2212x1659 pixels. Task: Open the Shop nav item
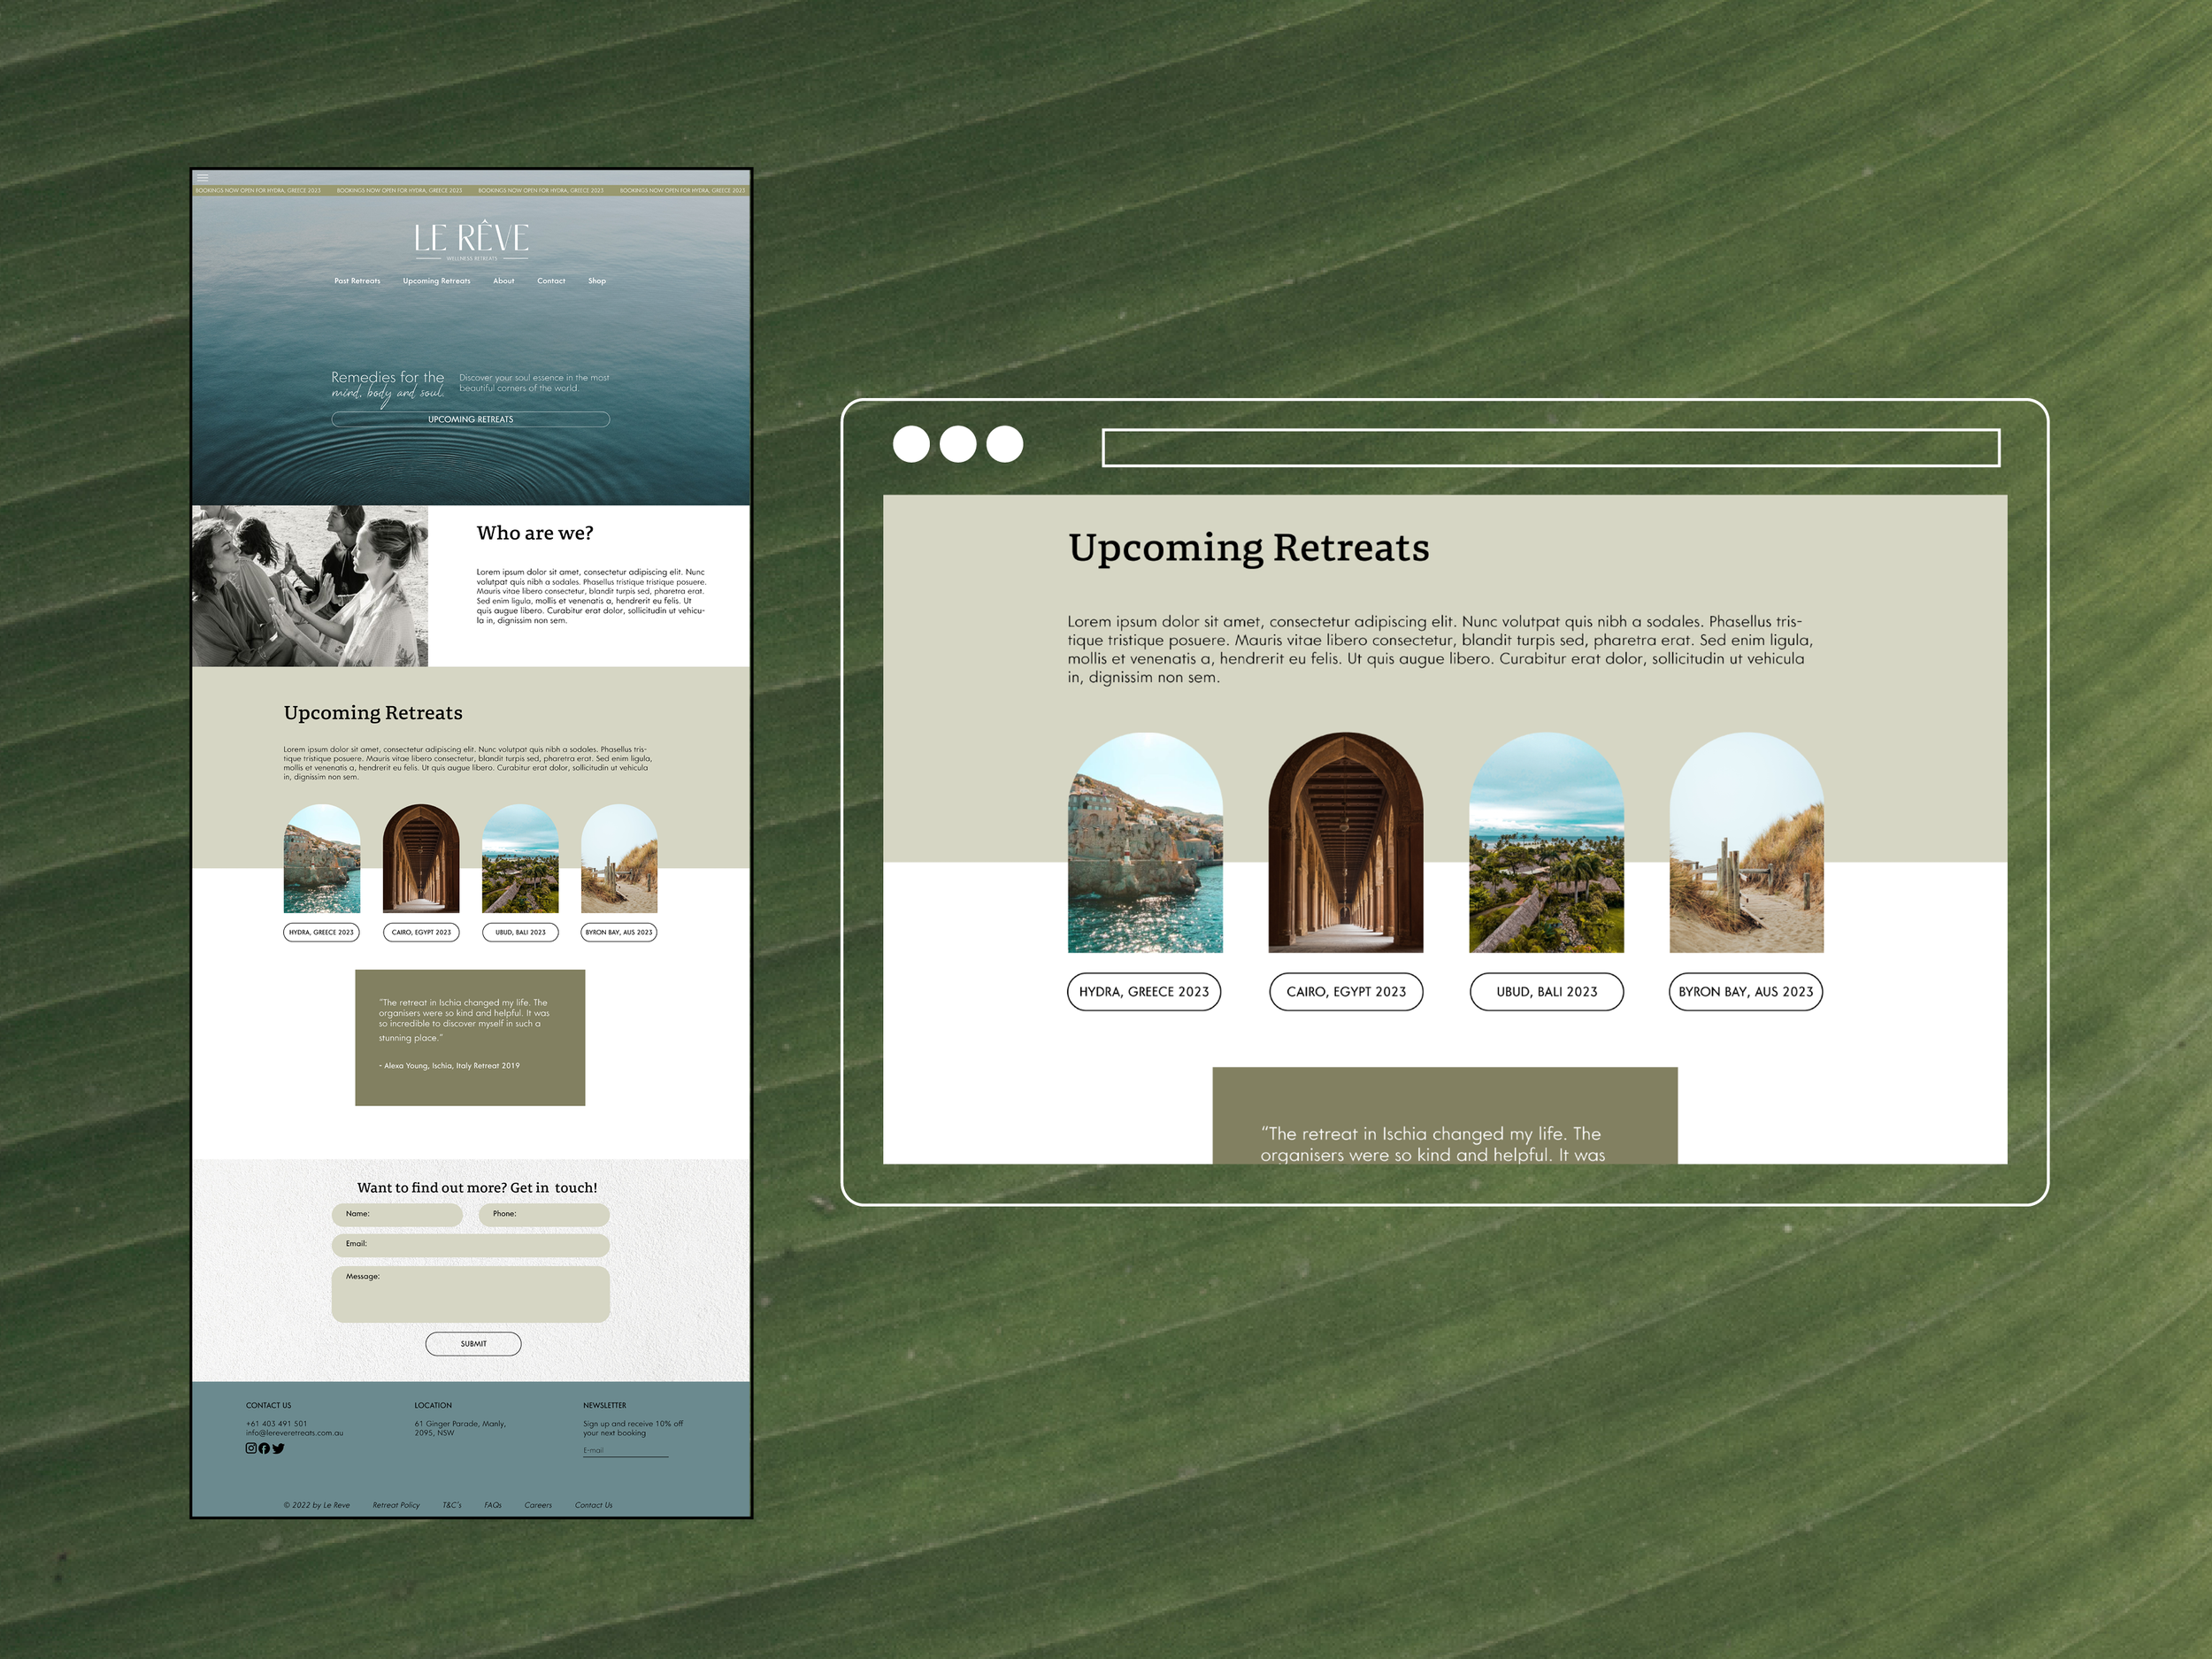597,281
